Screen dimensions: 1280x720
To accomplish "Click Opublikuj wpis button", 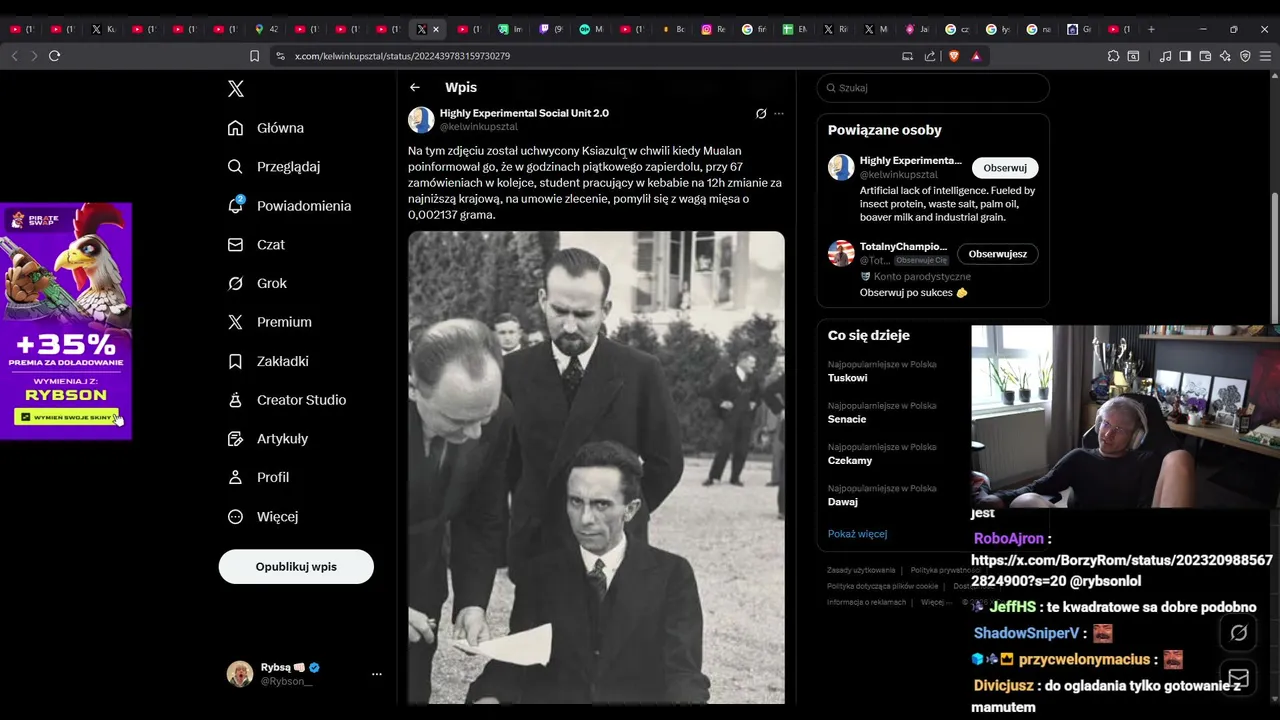I will pos(296,567).
